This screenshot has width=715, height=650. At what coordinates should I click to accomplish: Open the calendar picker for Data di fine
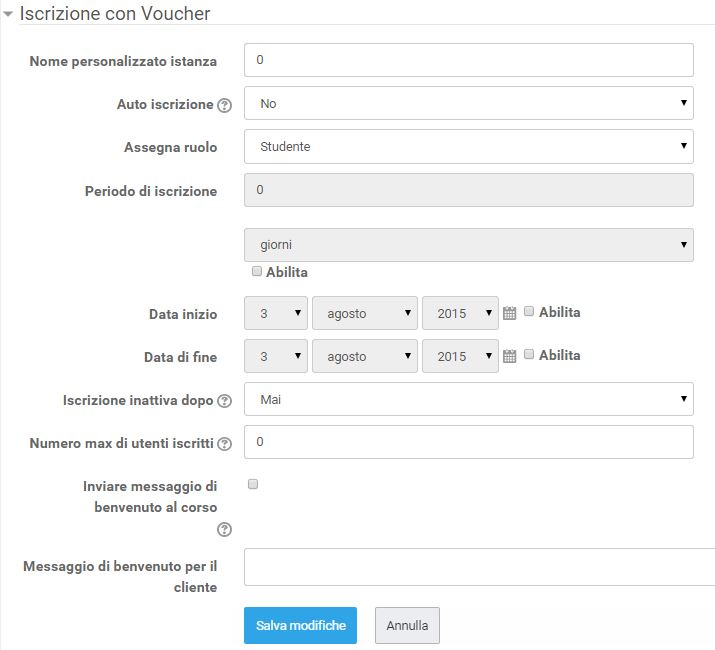(509, 356)
